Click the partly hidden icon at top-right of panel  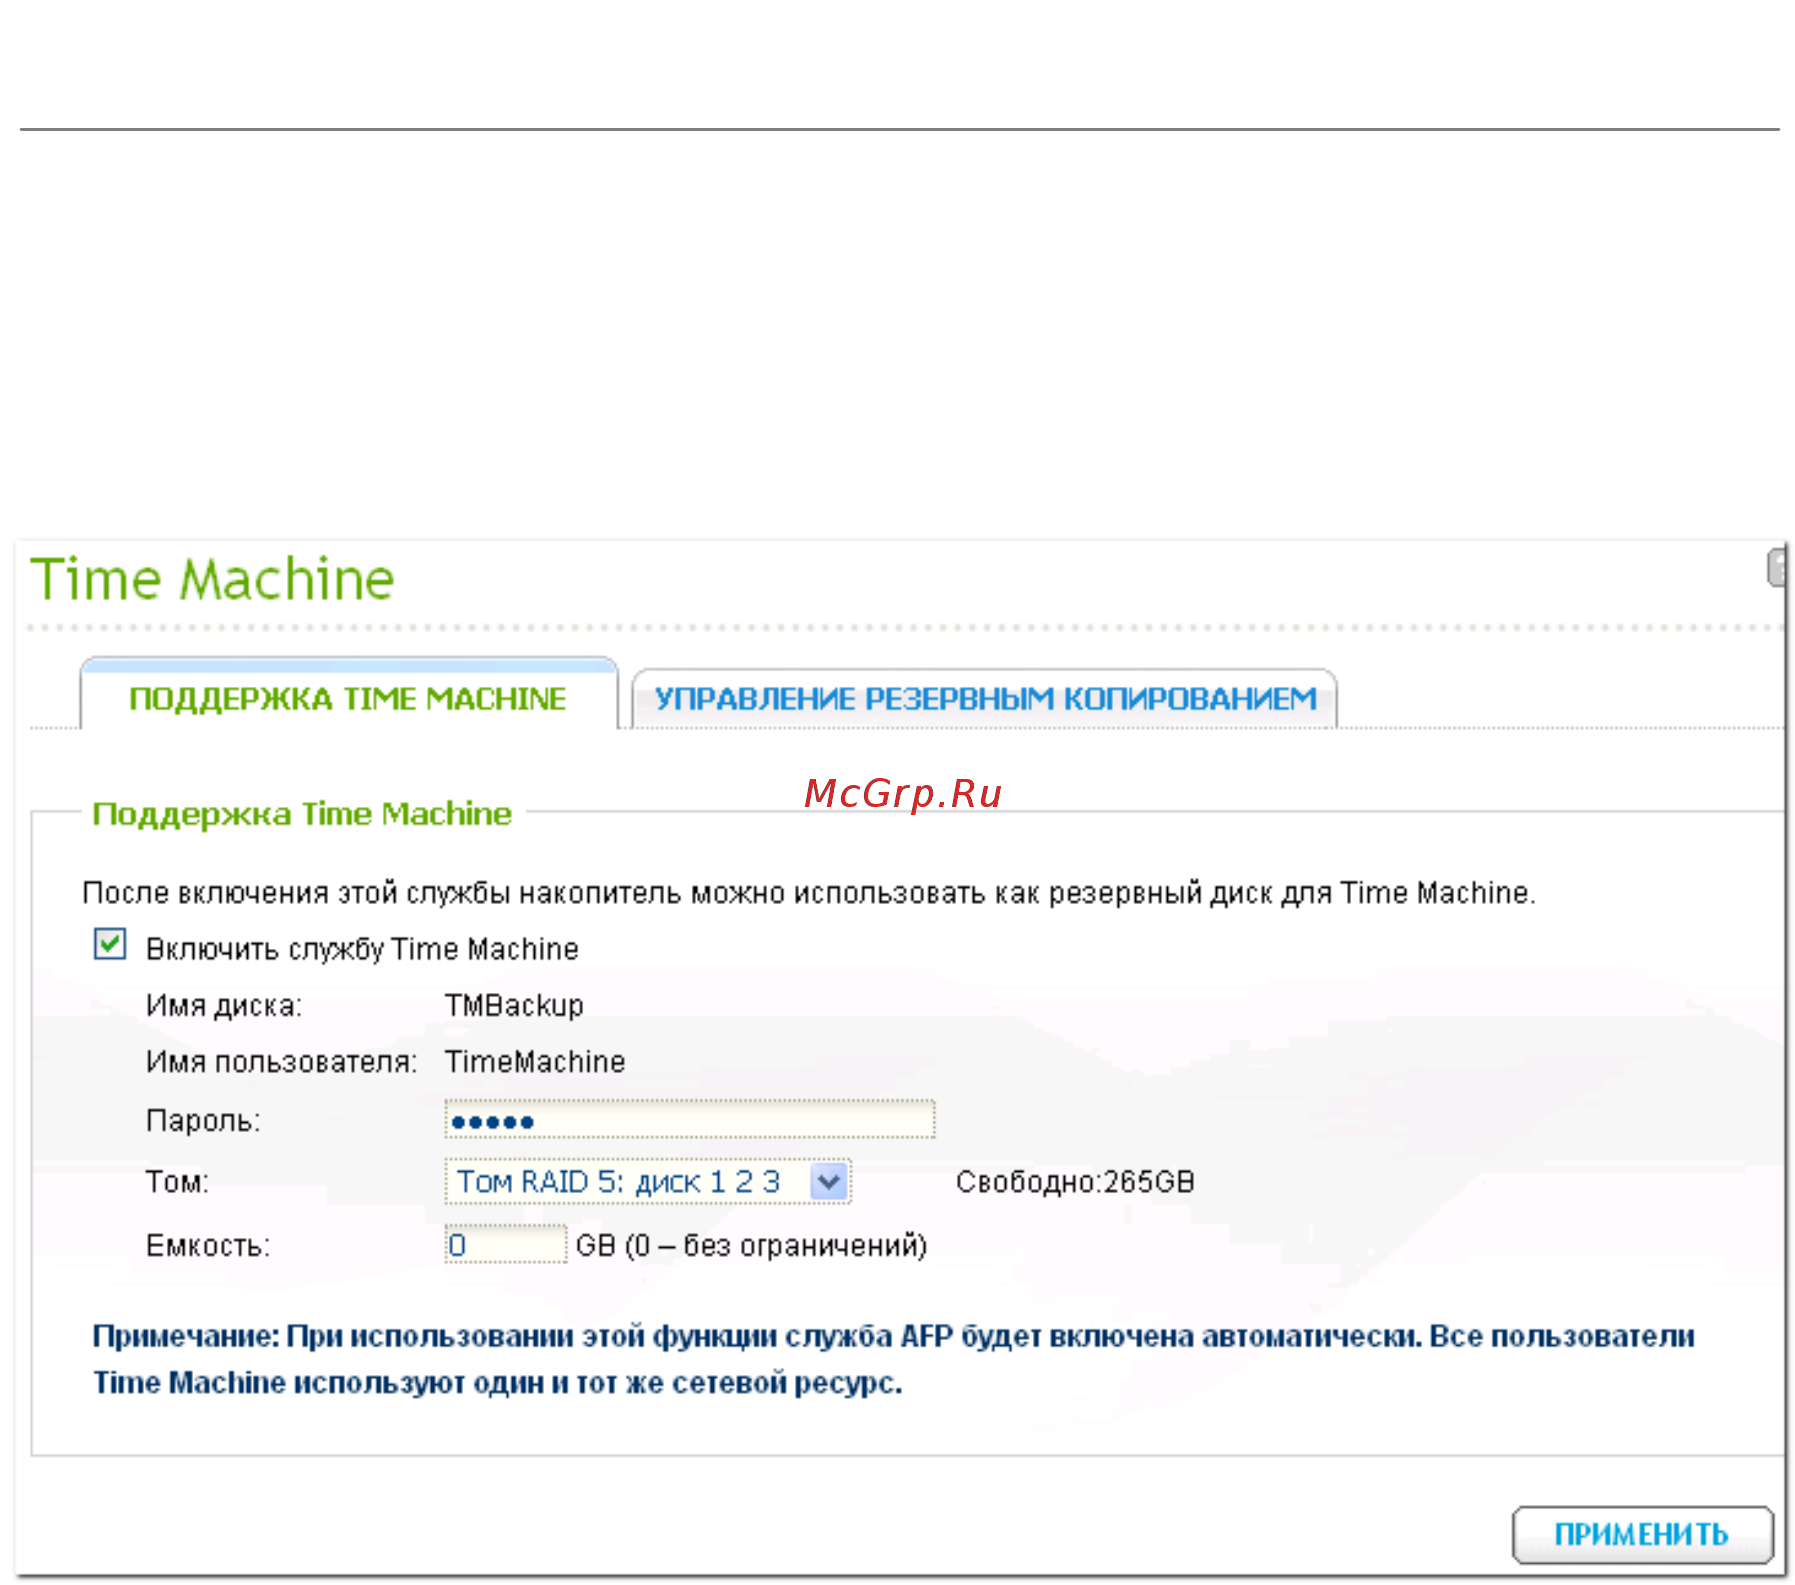coord(1777,568)
